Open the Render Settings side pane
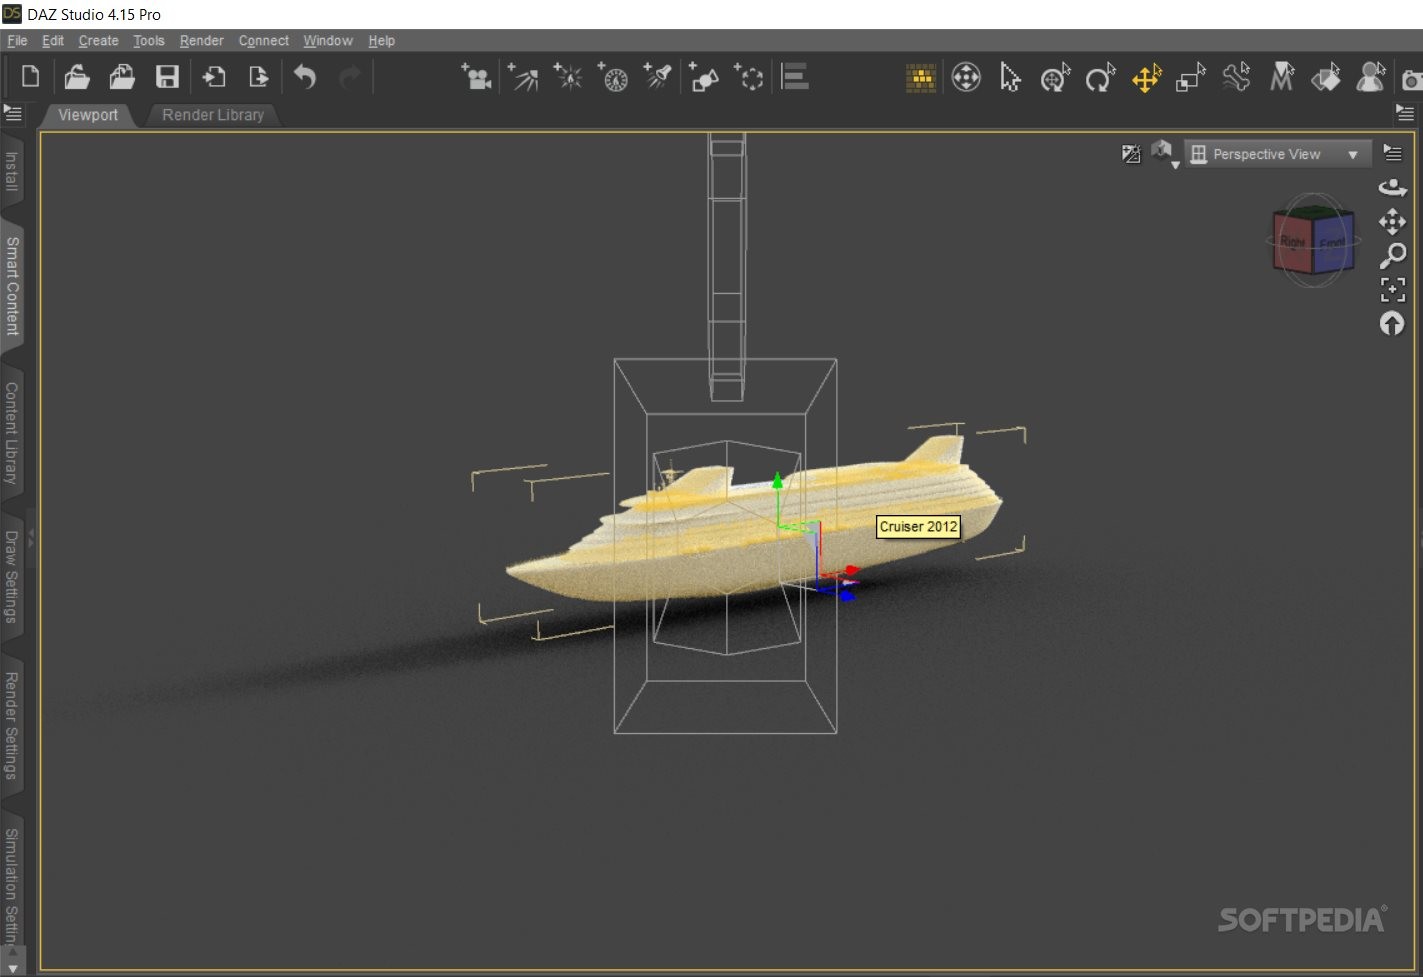 [12, 726]
